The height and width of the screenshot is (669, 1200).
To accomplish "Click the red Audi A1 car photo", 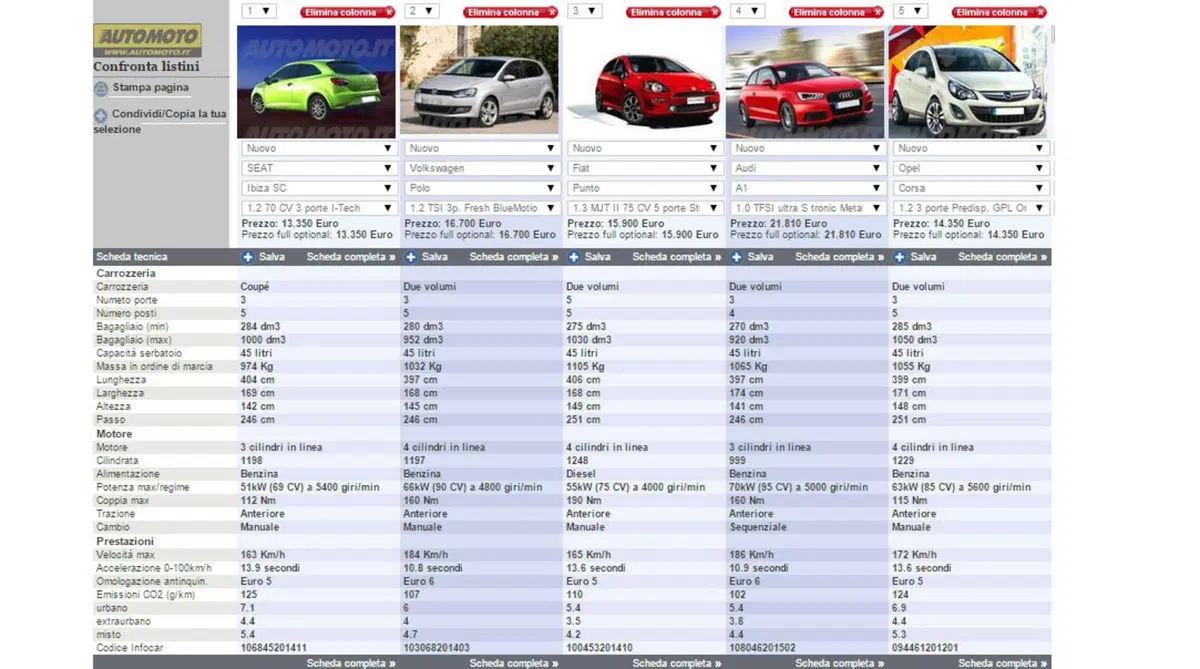I will (805, 82).
